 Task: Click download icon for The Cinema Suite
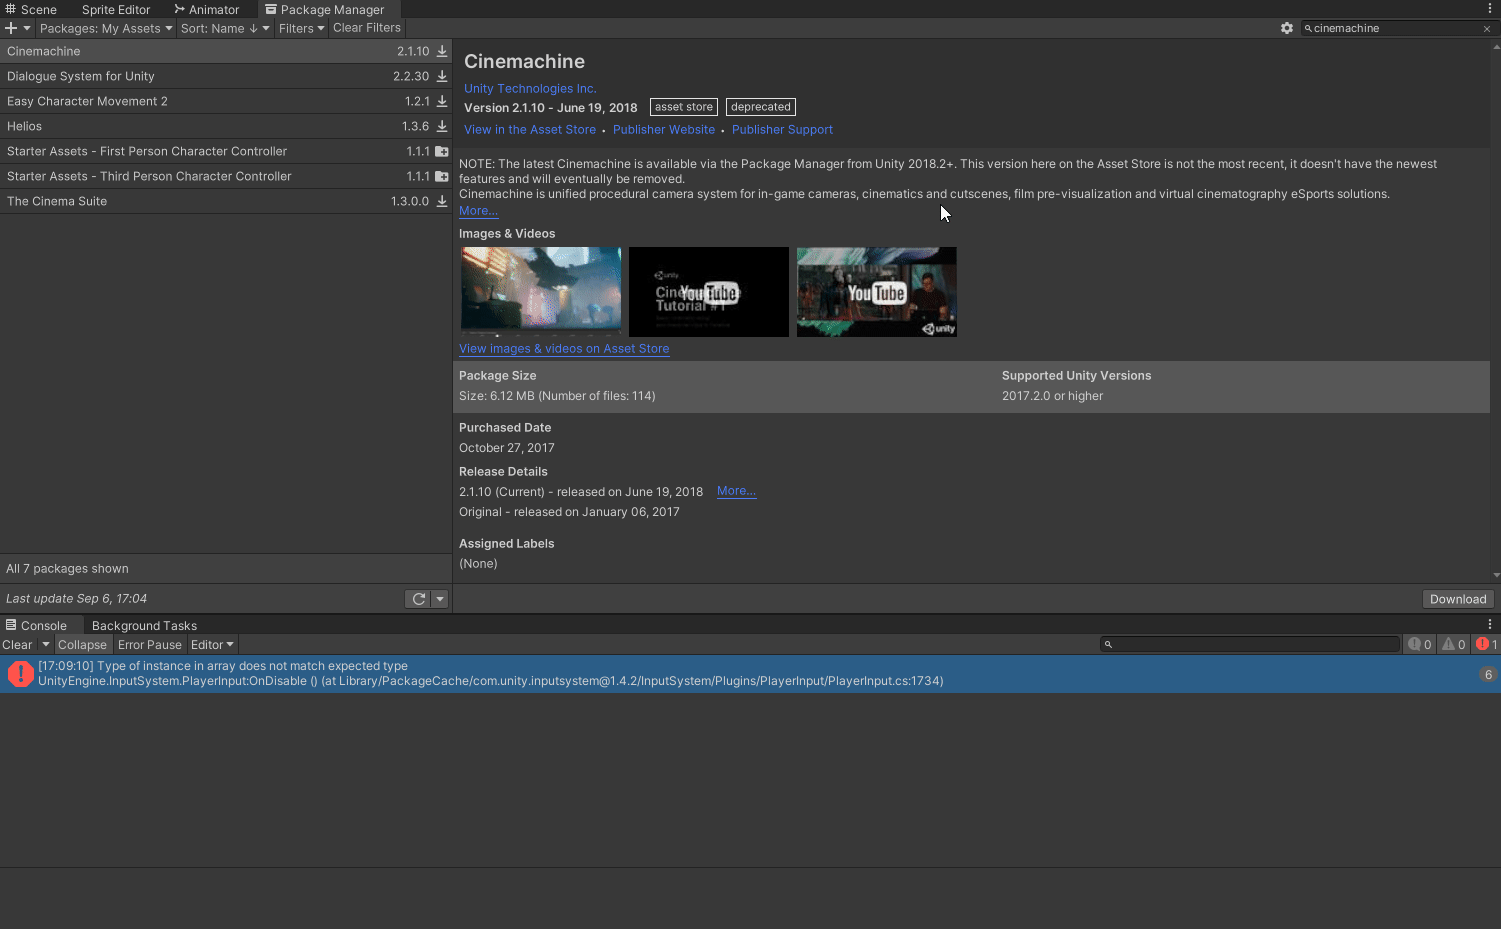pyautogui.click(x=442, y=201)
